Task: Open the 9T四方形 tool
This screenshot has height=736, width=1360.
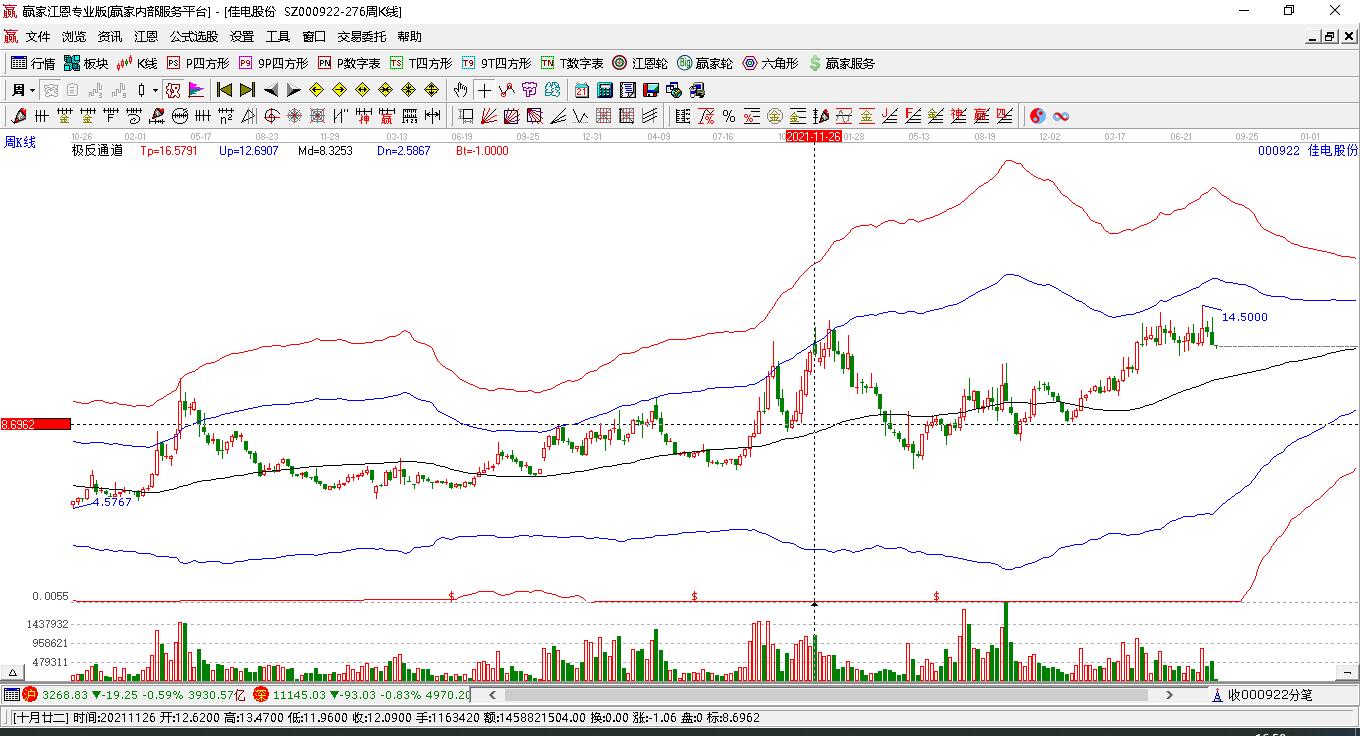Action: [496, 63]
